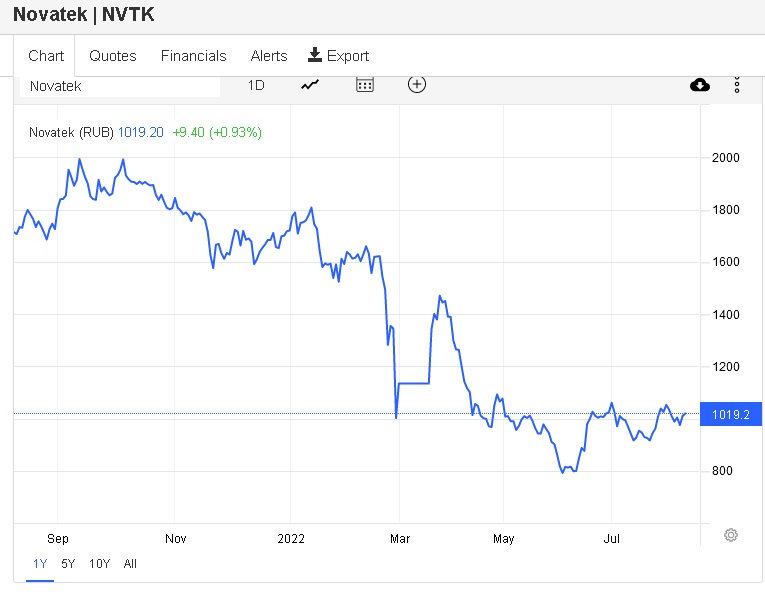Click the Novatek (RUB) series legend label

coord(72,132)
